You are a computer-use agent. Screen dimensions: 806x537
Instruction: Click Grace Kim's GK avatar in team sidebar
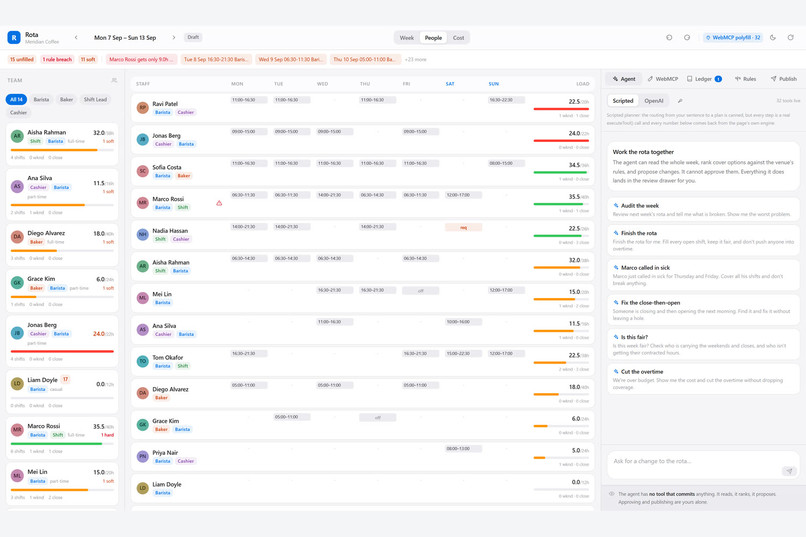point(17,283)
